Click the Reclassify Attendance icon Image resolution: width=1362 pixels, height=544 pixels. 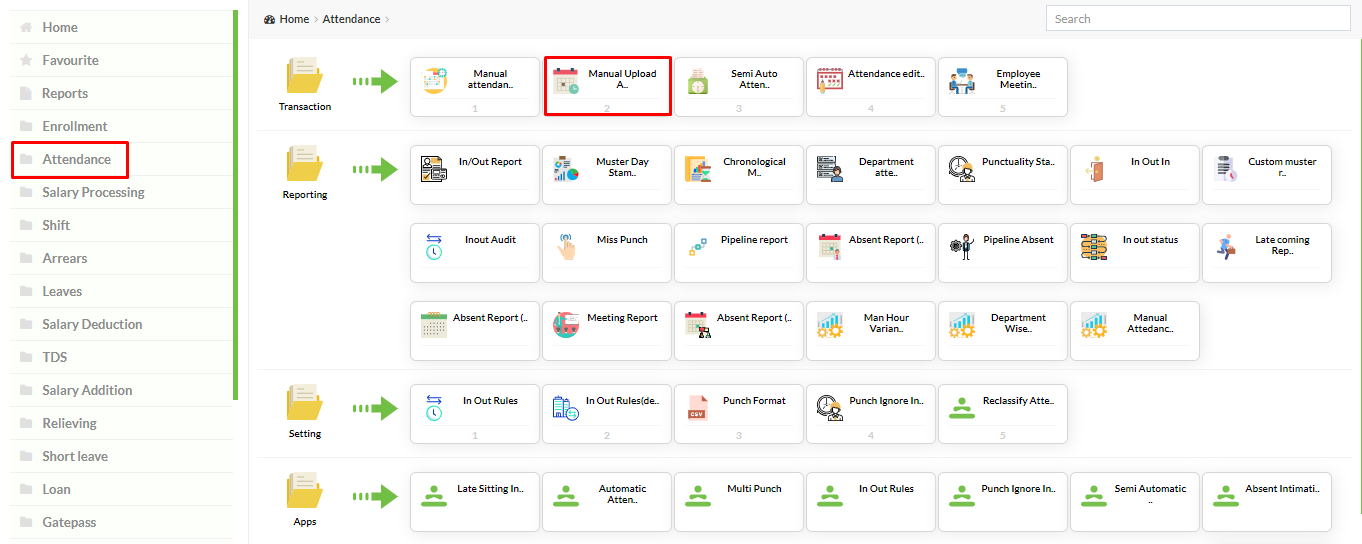[962, 408]
